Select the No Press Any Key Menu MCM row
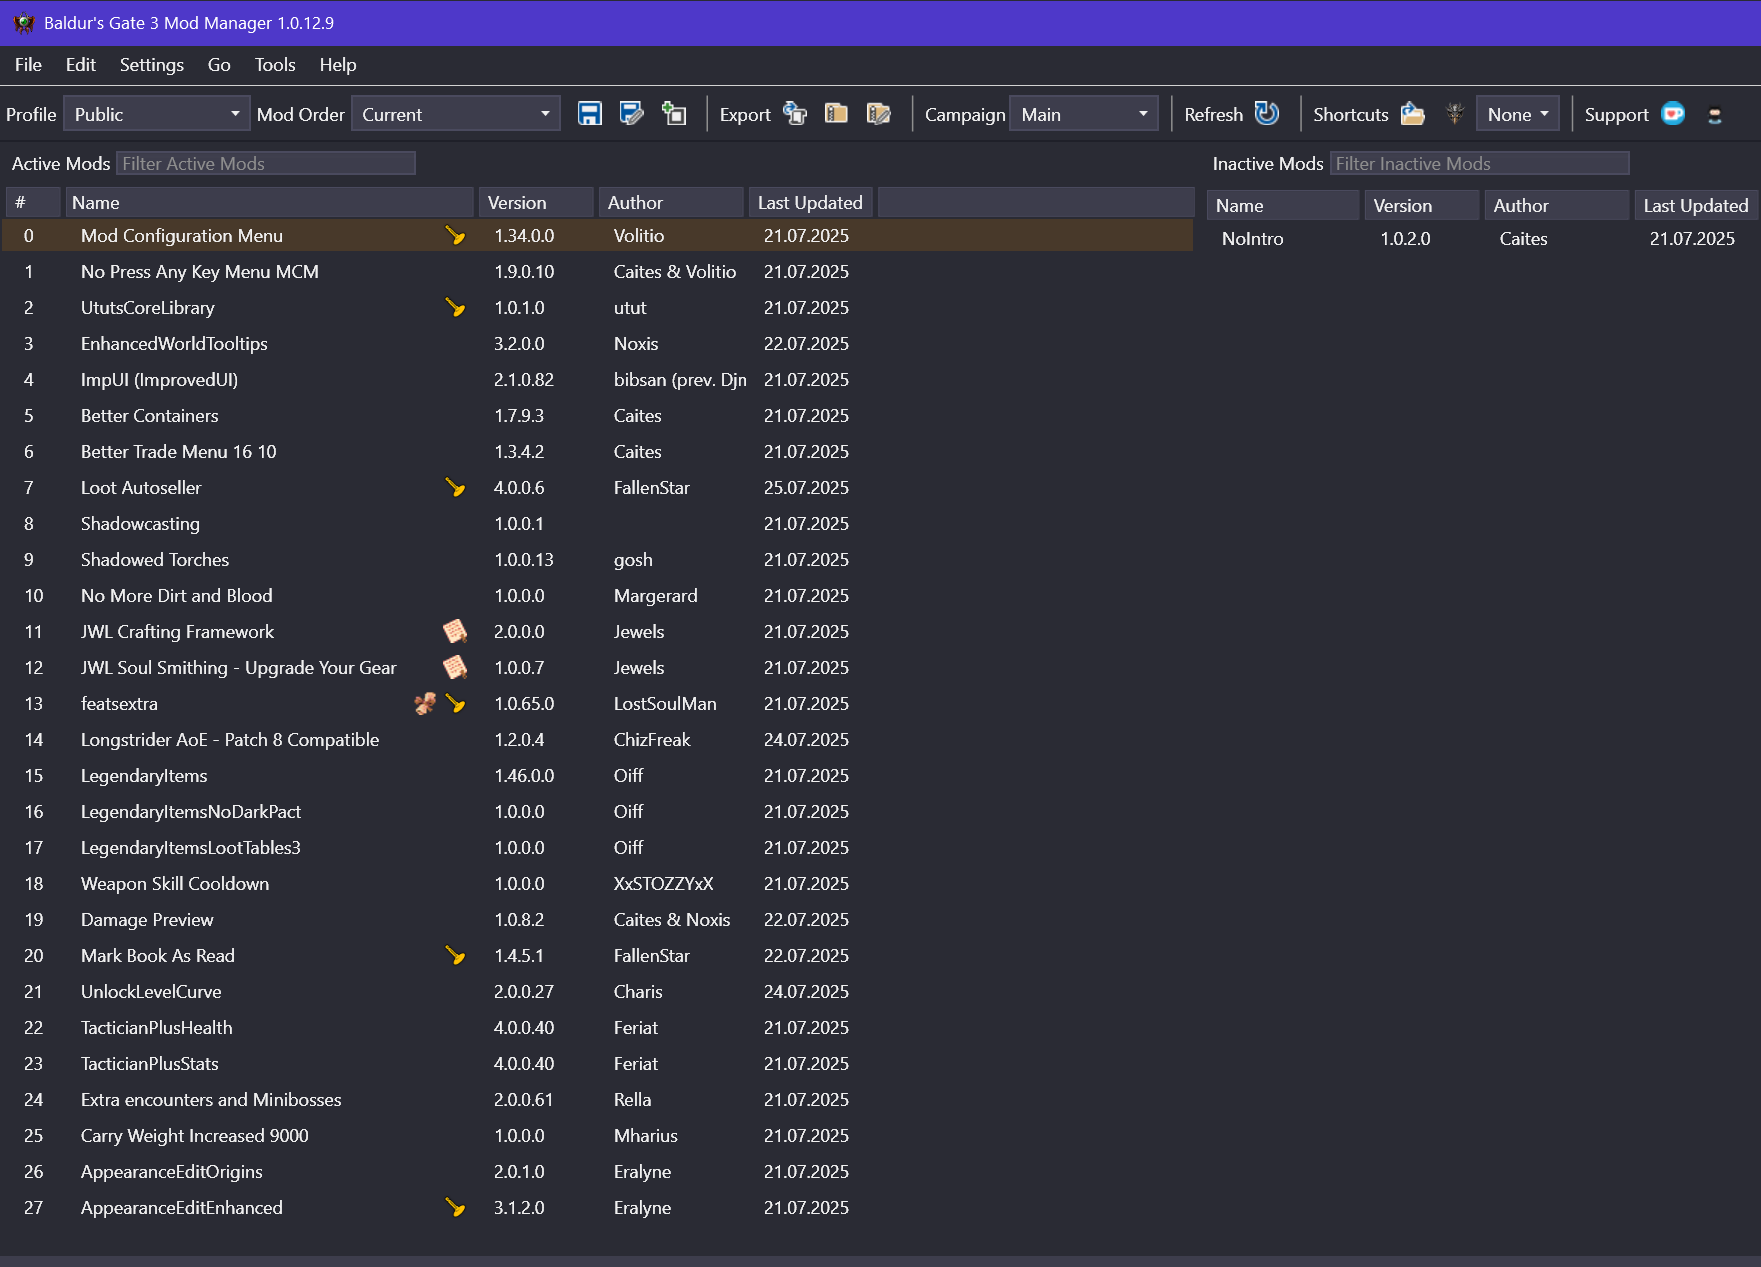1761x1267 pixels. 599,272
